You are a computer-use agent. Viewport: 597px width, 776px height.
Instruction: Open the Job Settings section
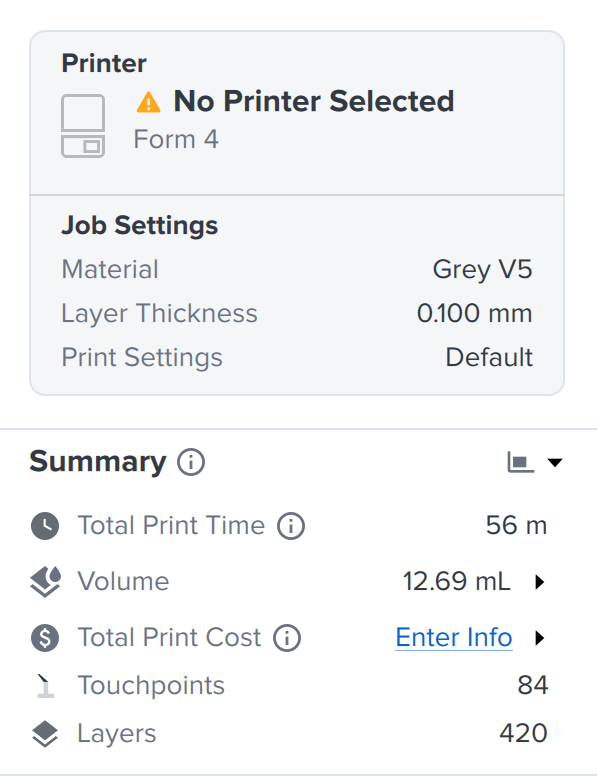coord(140,226)
